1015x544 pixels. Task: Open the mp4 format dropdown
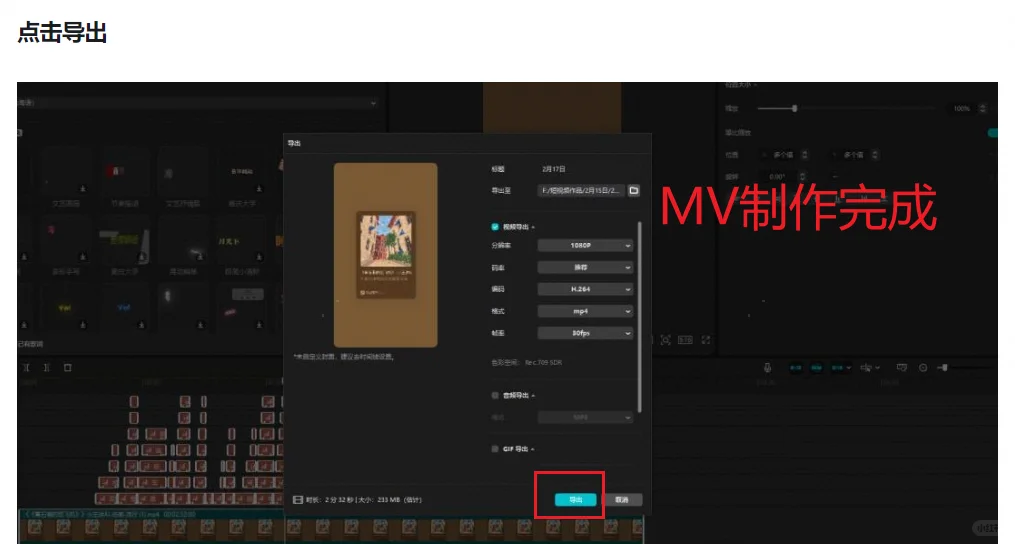tap(585, 312)
